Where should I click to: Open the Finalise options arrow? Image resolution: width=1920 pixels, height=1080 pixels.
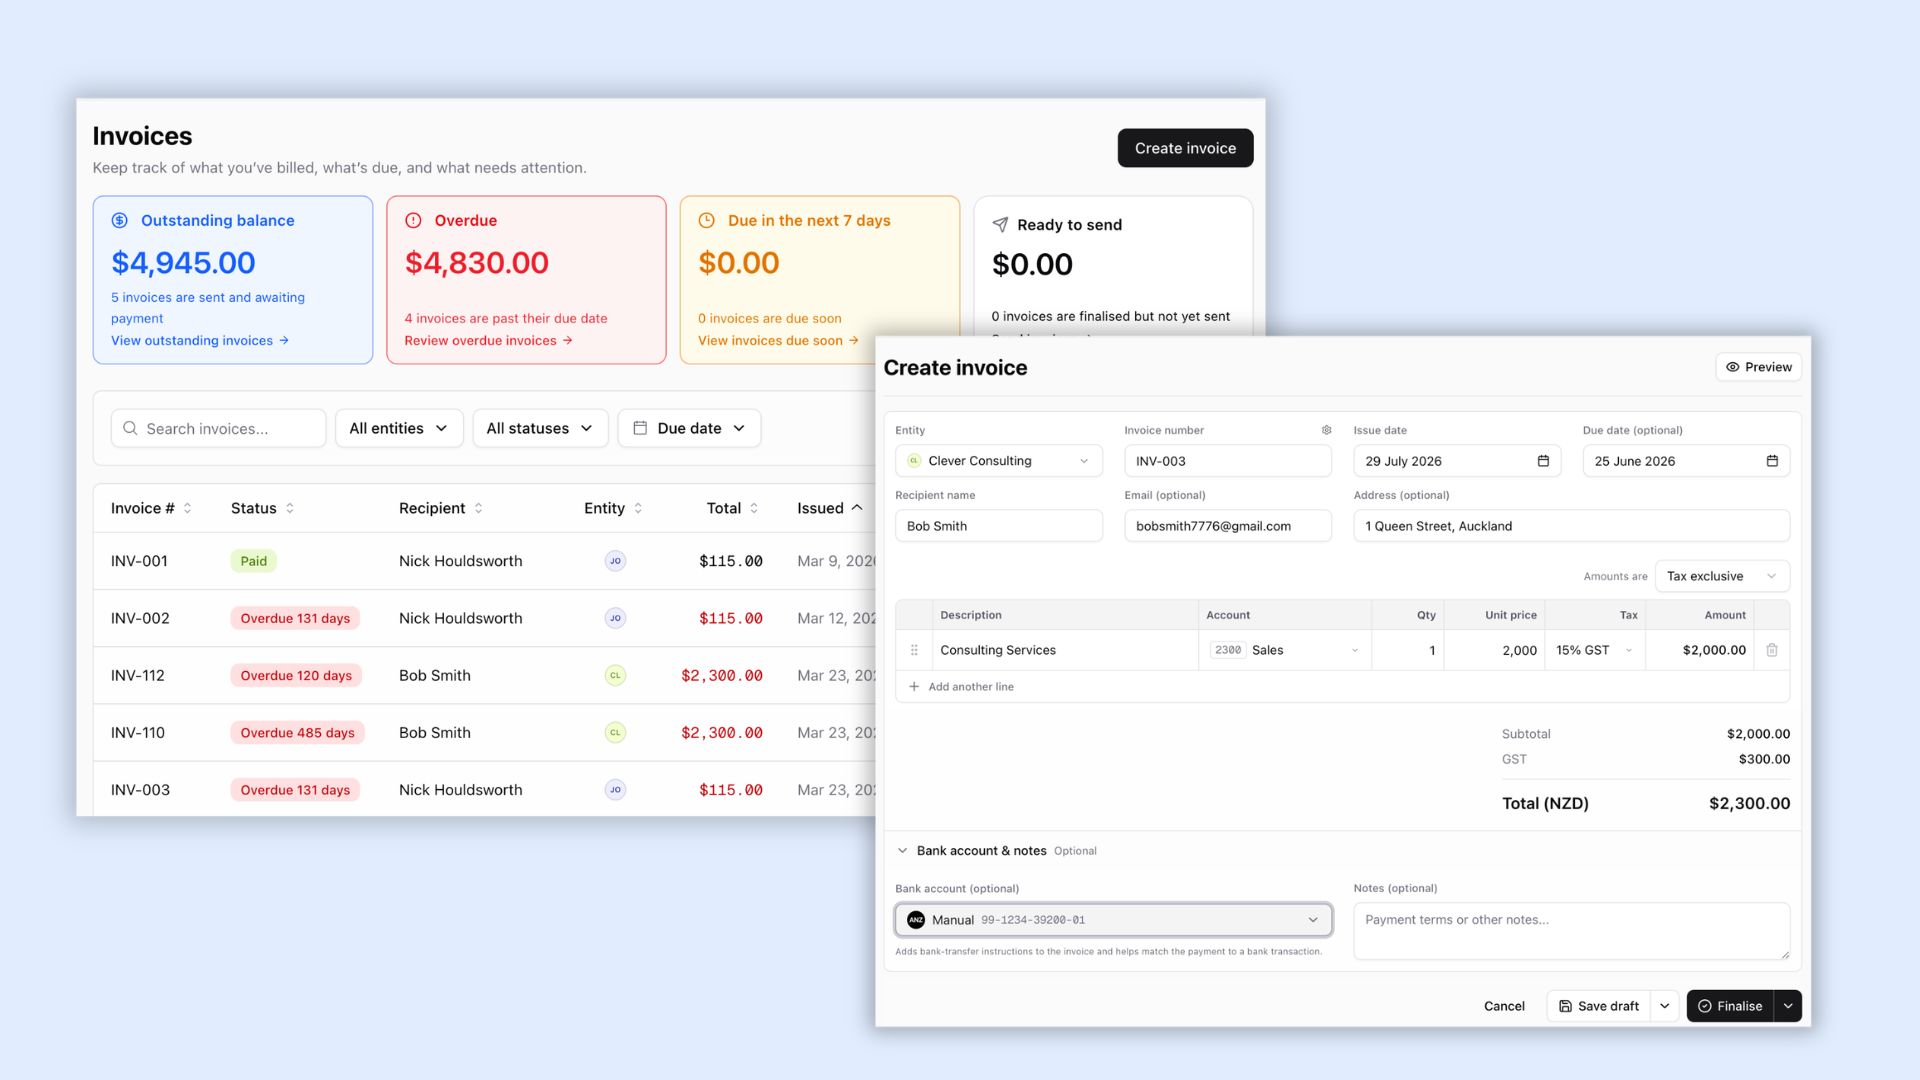click(x=1788, y=1006)
